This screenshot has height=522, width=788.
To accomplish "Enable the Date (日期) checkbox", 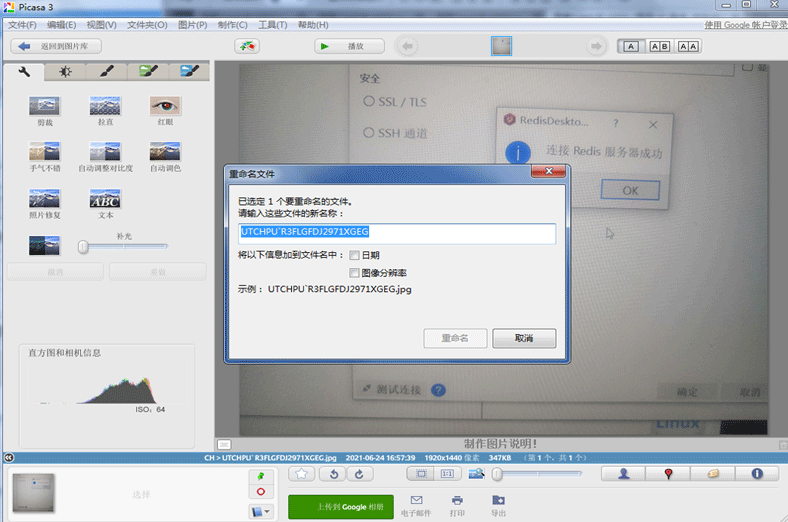I will click(x=354, y=255).
